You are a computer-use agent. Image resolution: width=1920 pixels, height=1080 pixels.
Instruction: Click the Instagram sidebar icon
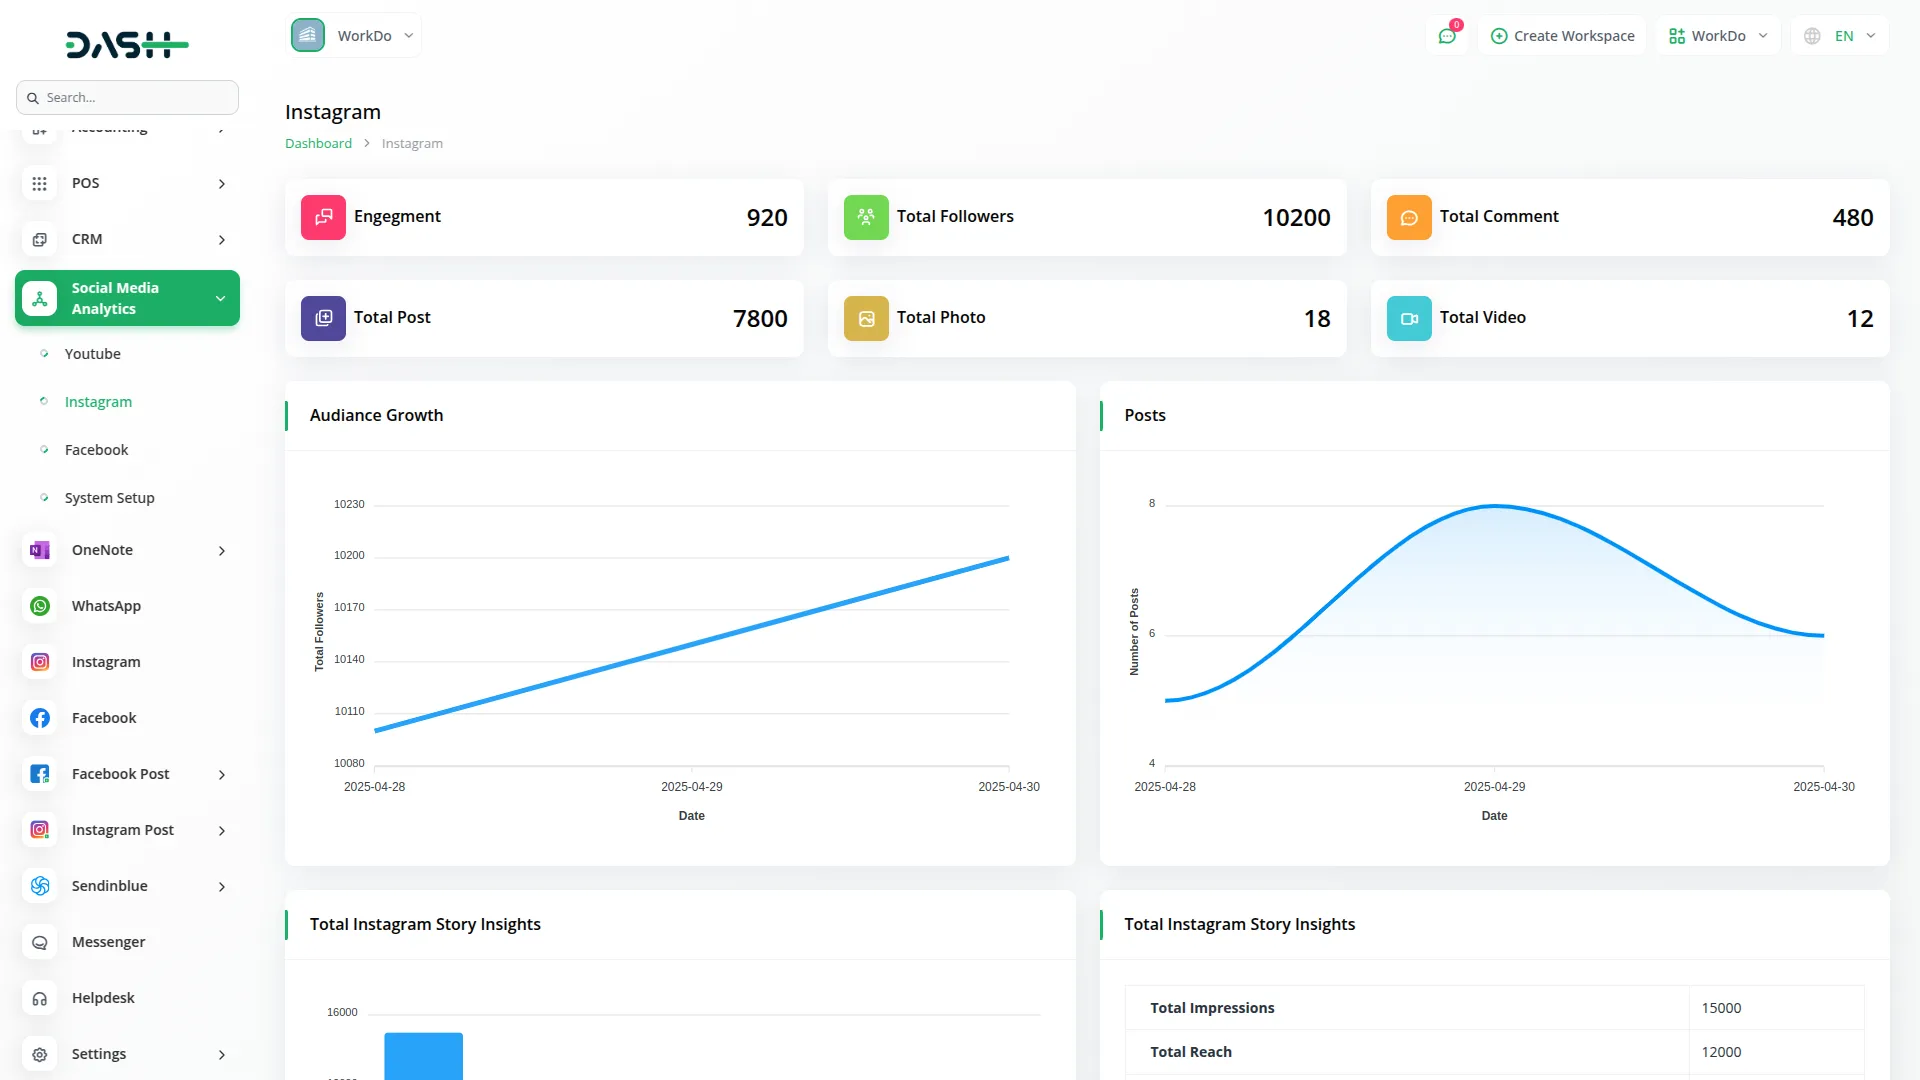point(39,661)
